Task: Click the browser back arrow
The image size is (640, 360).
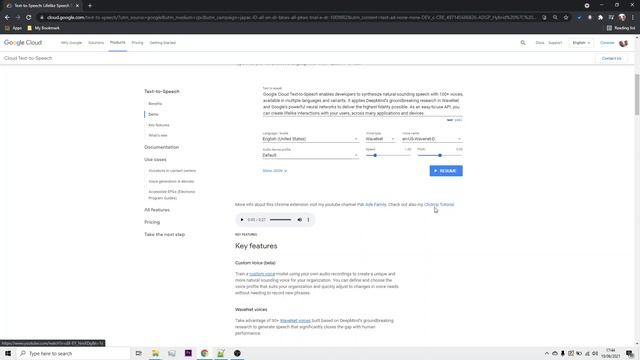Action: point(7,18)
